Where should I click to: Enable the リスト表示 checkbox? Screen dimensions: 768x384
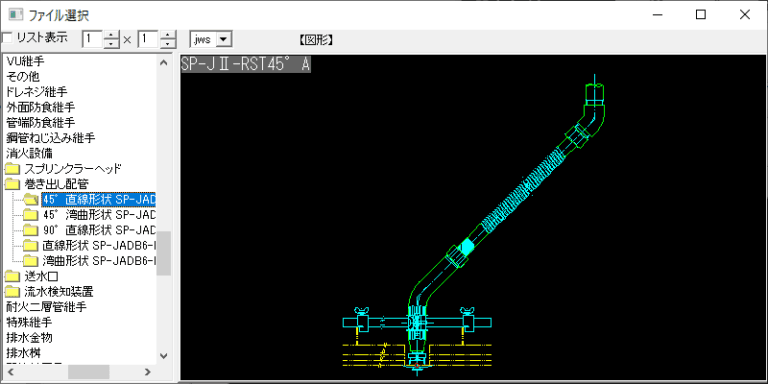[7, 38]
